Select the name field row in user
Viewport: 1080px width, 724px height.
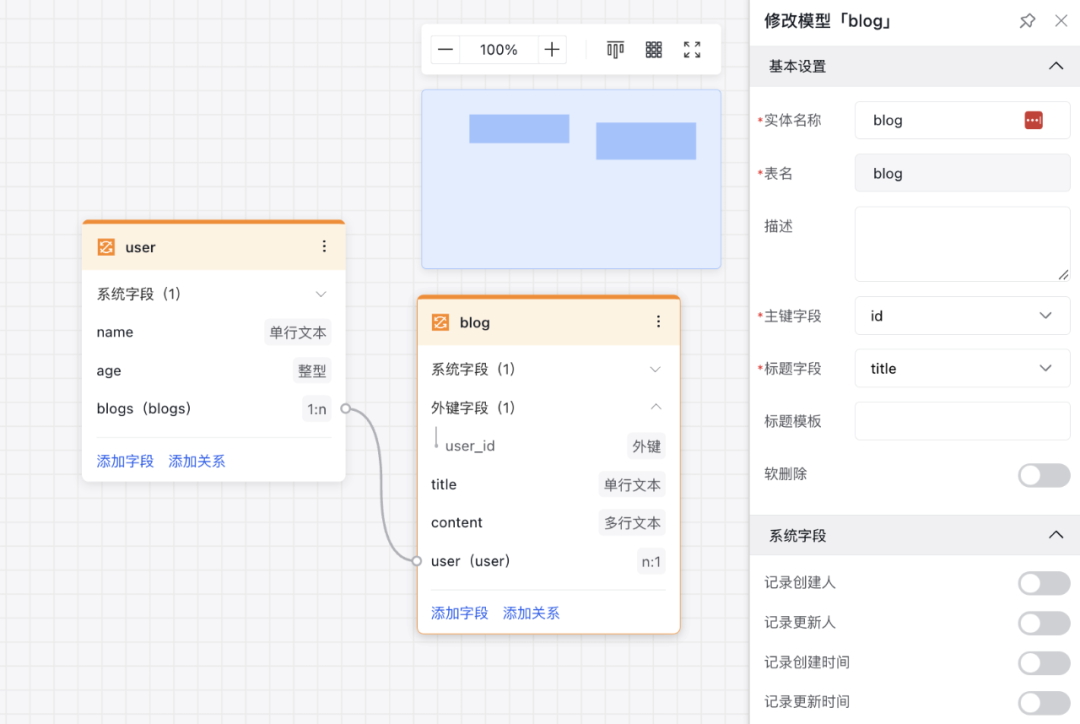click(x=214, y=332)
